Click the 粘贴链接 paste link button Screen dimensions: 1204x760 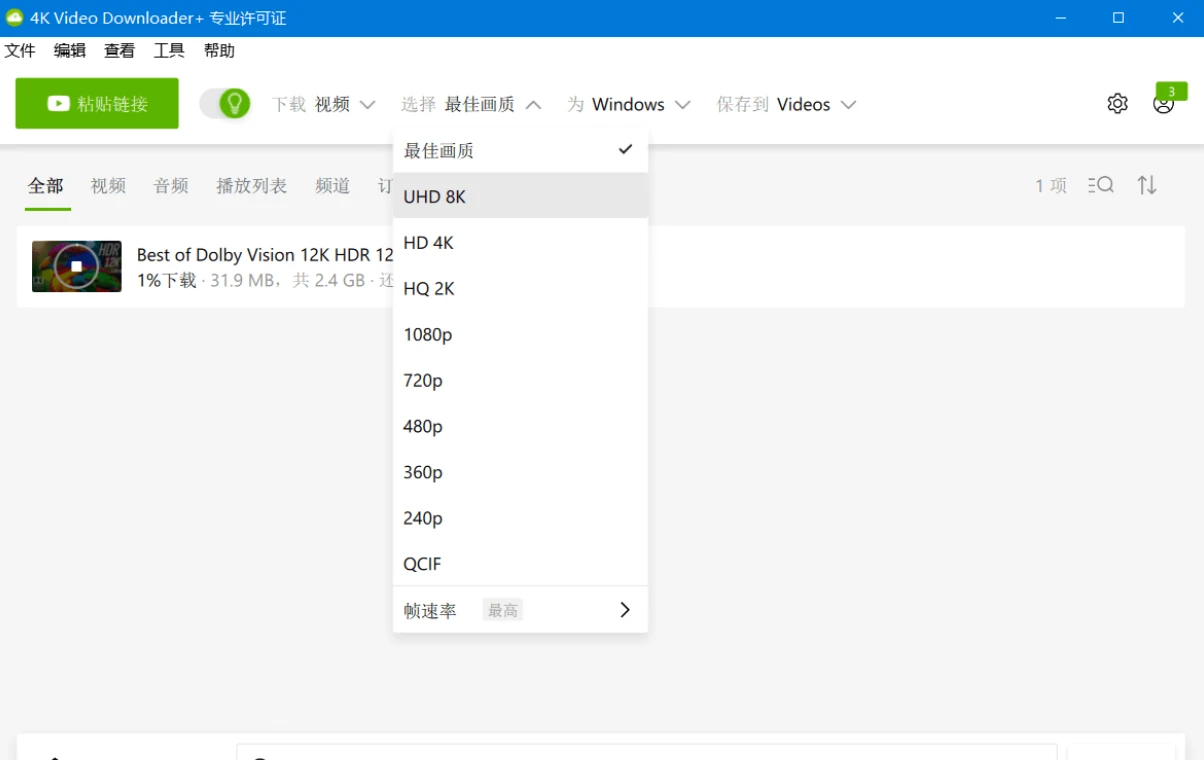tap(97, 103)
